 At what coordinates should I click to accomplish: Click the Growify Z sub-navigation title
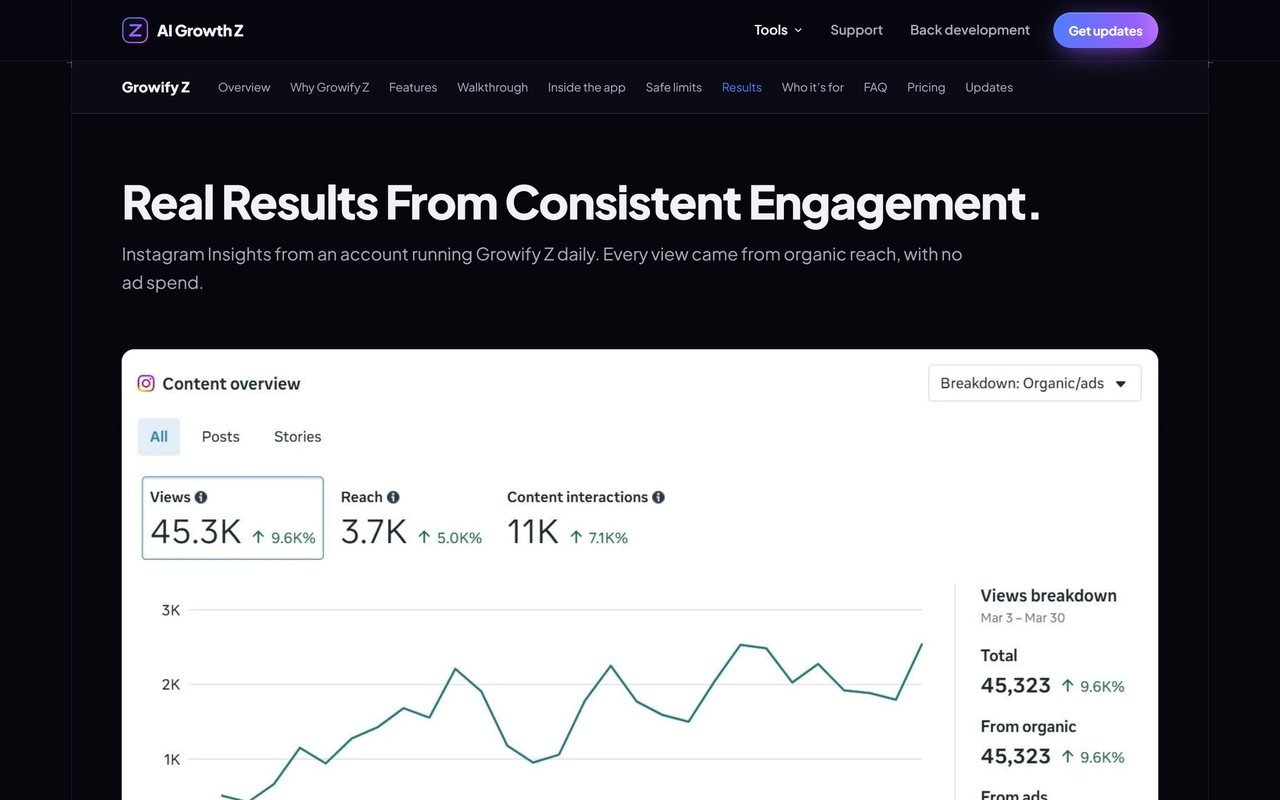pos(156,87)
